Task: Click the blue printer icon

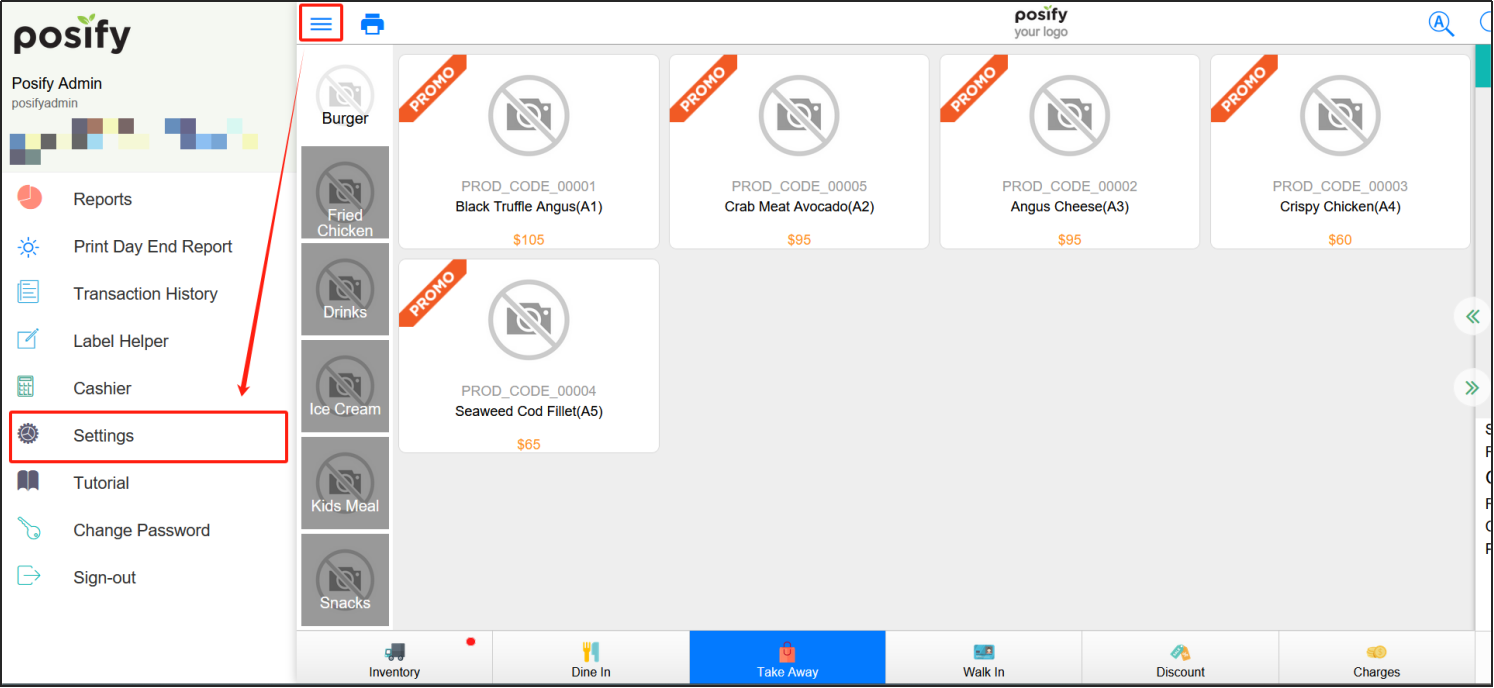Action: coord(372,24)
